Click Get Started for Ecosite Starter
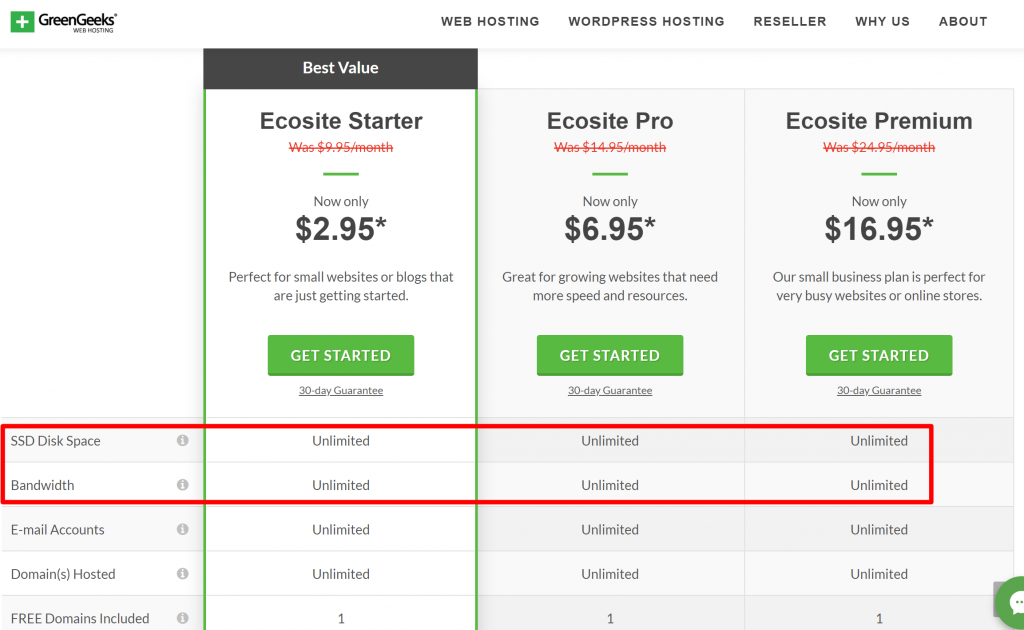1024x630 pixels. click(341, 355)
